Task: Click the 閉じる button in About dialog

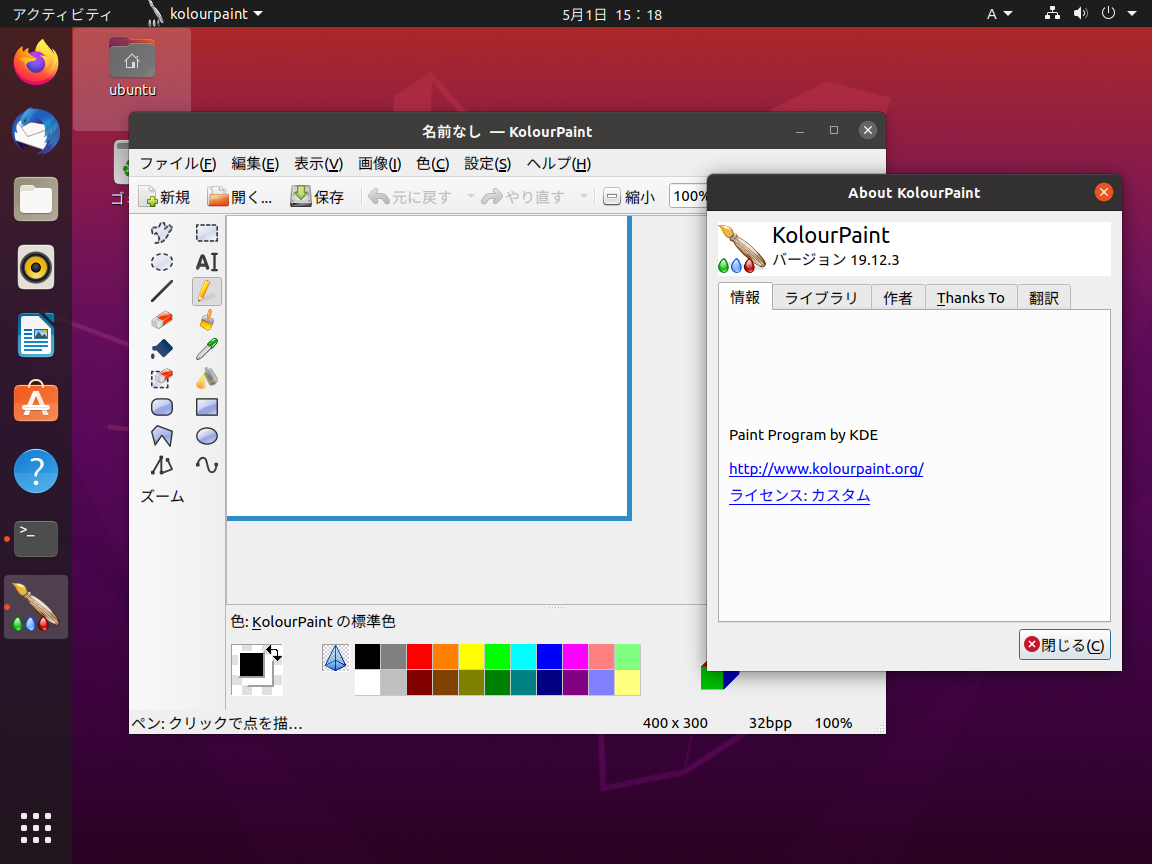Action: [1064, 644]
